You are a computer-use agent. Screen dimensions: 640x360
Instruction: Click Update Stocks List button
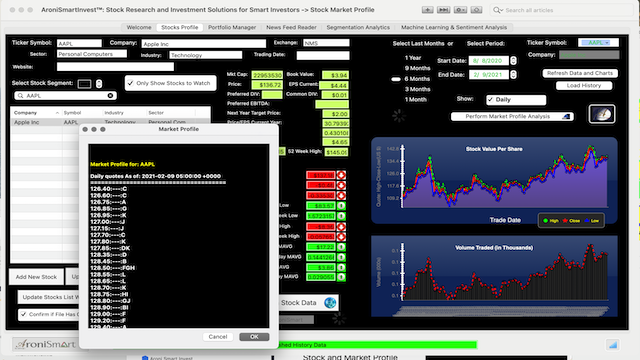tap(50, 297)
